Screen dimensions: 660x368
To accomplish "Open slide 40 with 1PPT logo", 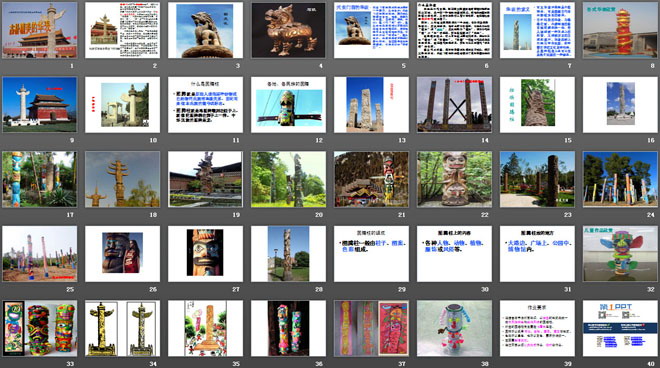I will coord(620,328).
